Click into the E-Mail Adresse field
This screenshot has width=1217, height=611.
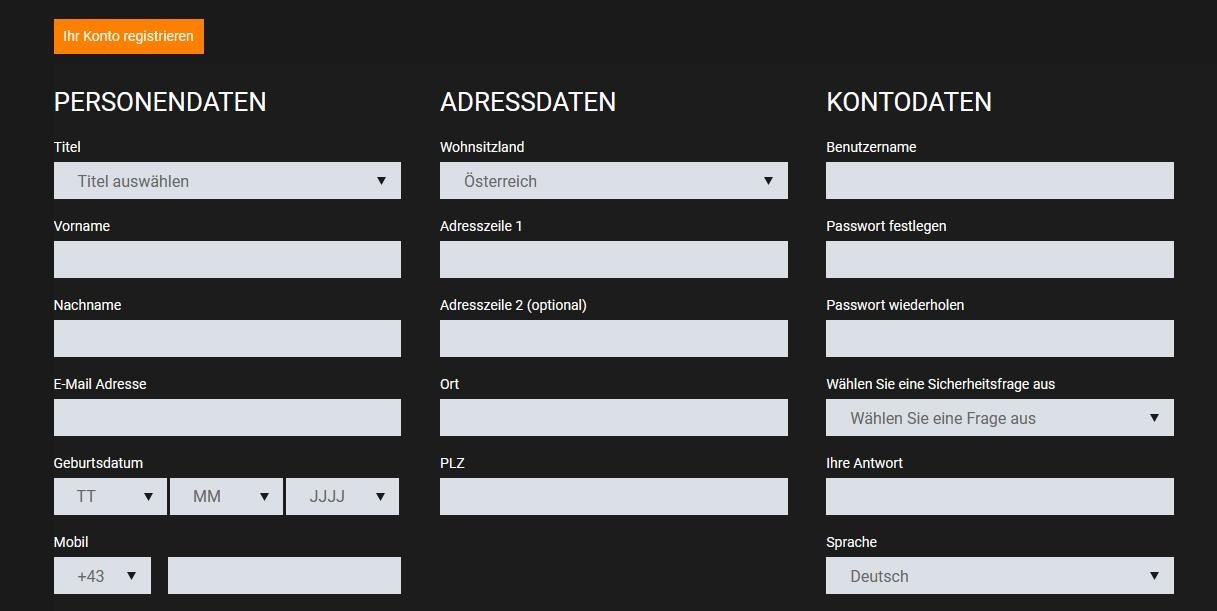click(x=227, y=418)
